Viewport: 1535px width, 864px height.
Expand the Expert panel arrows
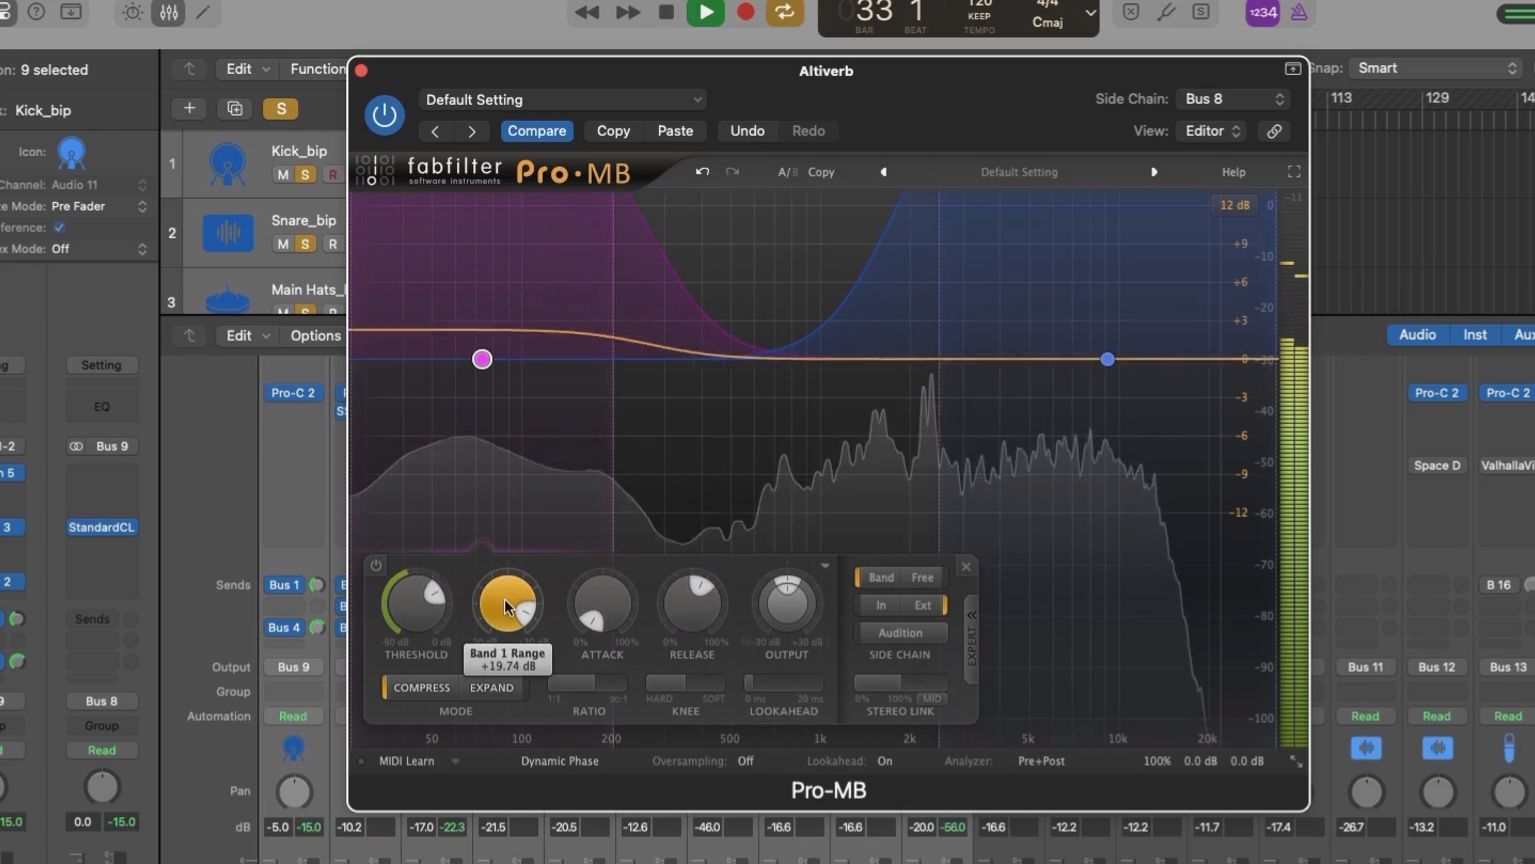[x=971, y=615]
